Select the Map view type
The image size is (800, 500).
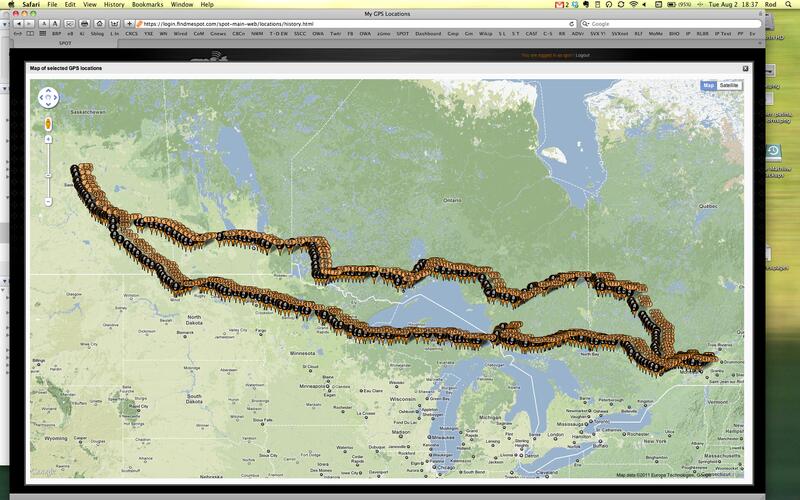pyautogui.click(x=709, y=86)
